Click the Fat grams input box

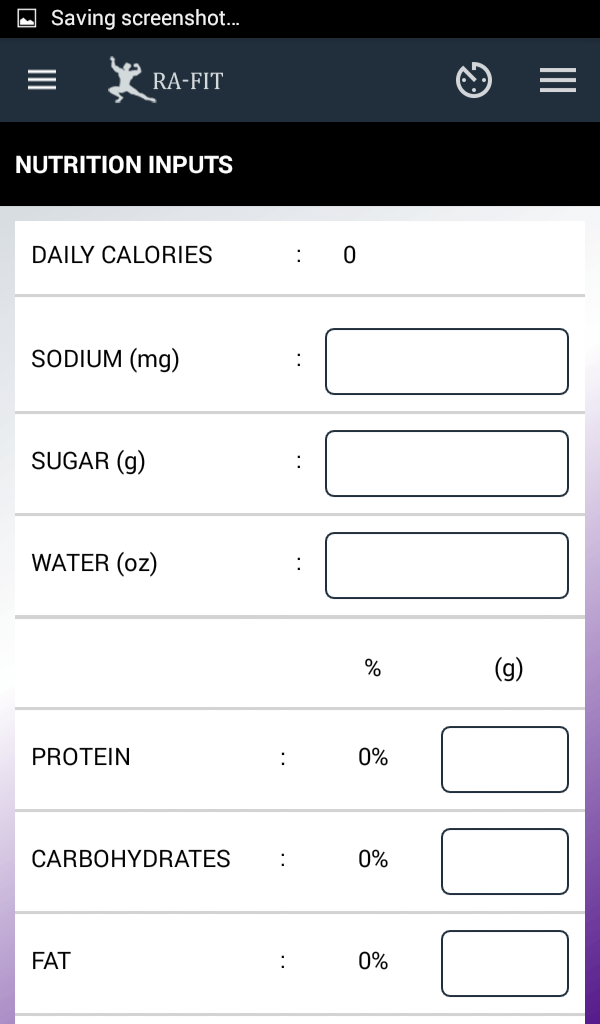[x=505, y=963]
